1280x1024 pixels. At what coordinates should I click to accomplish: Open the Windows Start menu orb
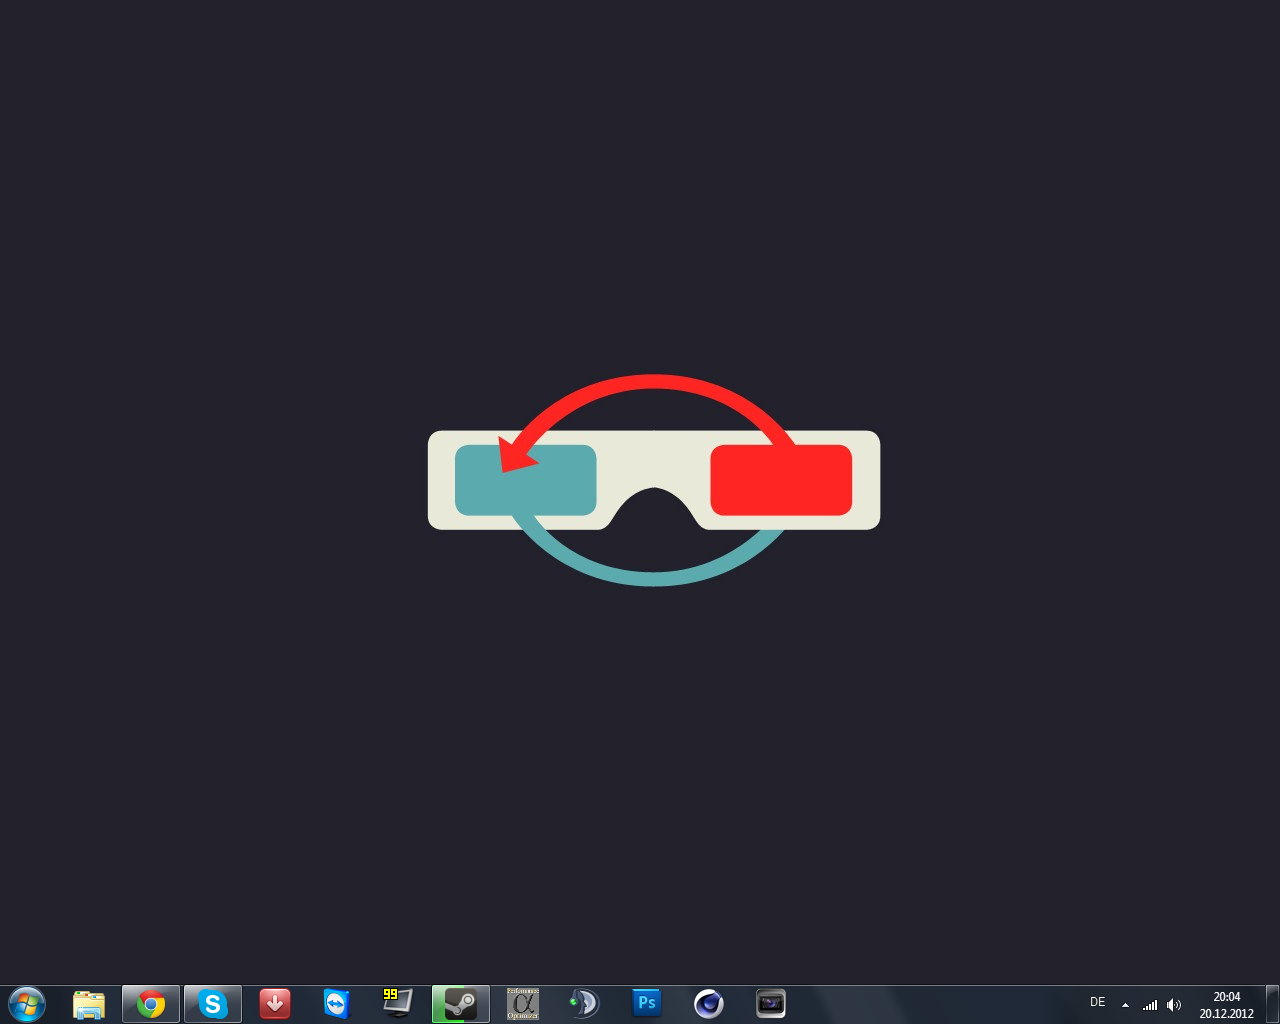pos(27,1004)
